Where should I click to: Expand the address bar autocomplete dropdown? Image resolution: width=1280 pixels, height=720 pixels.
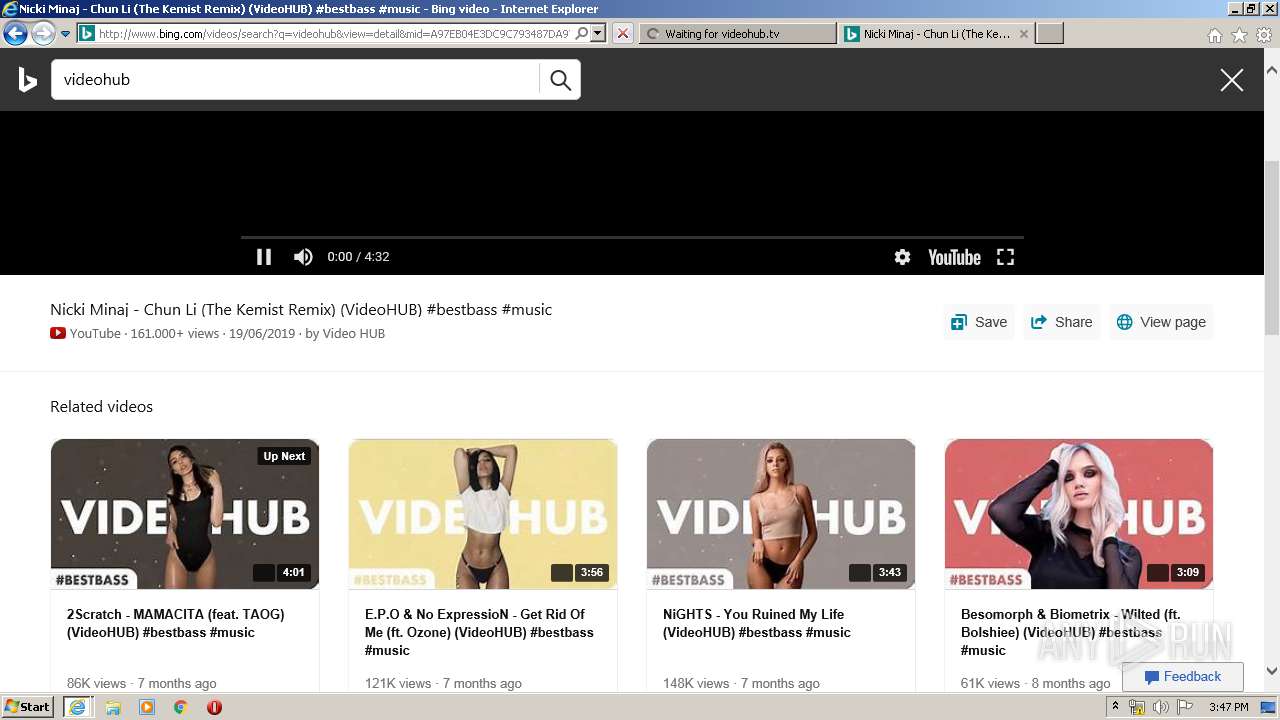[x=598, y=33]
